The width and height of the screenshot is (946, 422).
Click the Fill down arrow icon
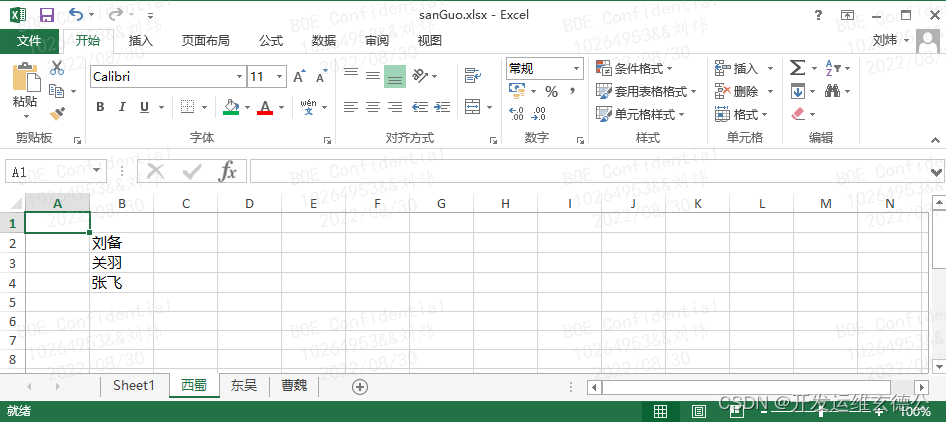(798, 91)
